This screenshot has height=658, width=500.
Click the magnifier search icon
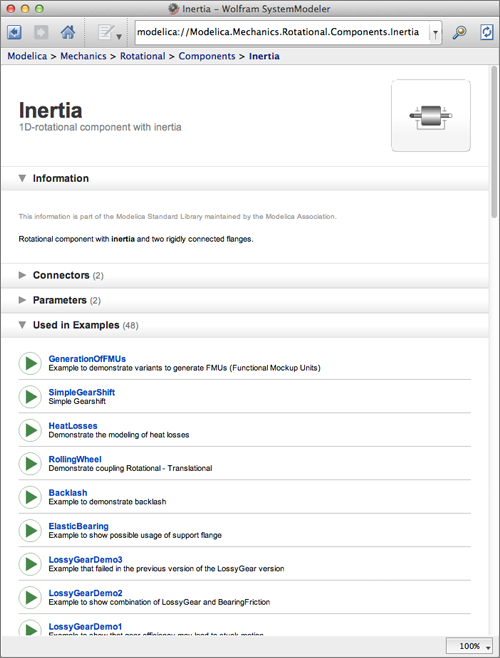tap(459, 32)
